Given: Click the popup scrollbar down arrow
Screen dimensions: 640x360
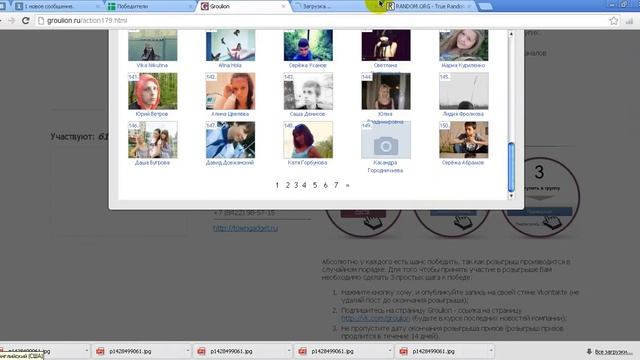Looking at the screenshot, I should [511, 196].
